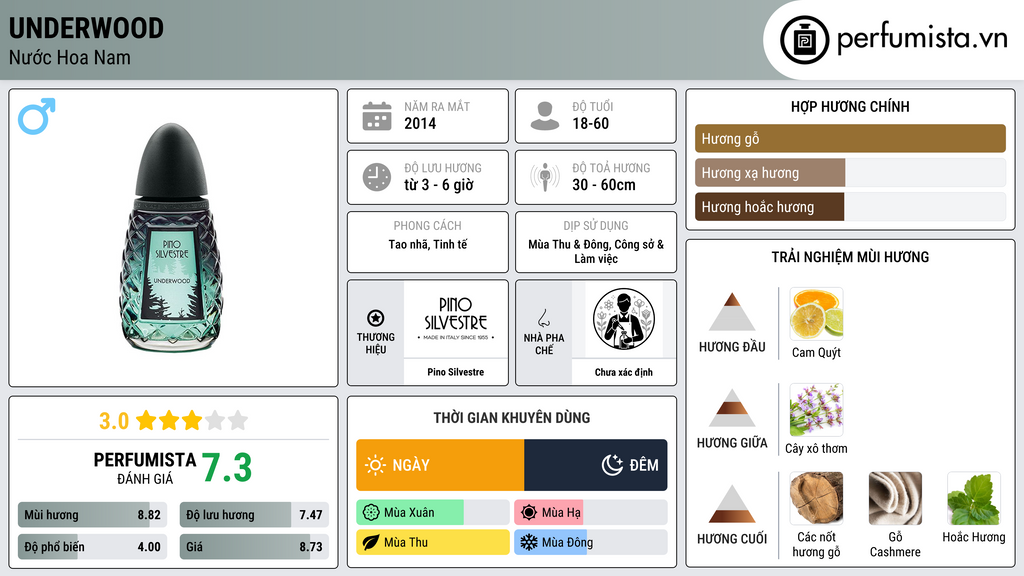Viewport: 1024px width, 576px height.
Task: Click the perfumista.vn perfume bottle logo icon
Action: [804, 40]
